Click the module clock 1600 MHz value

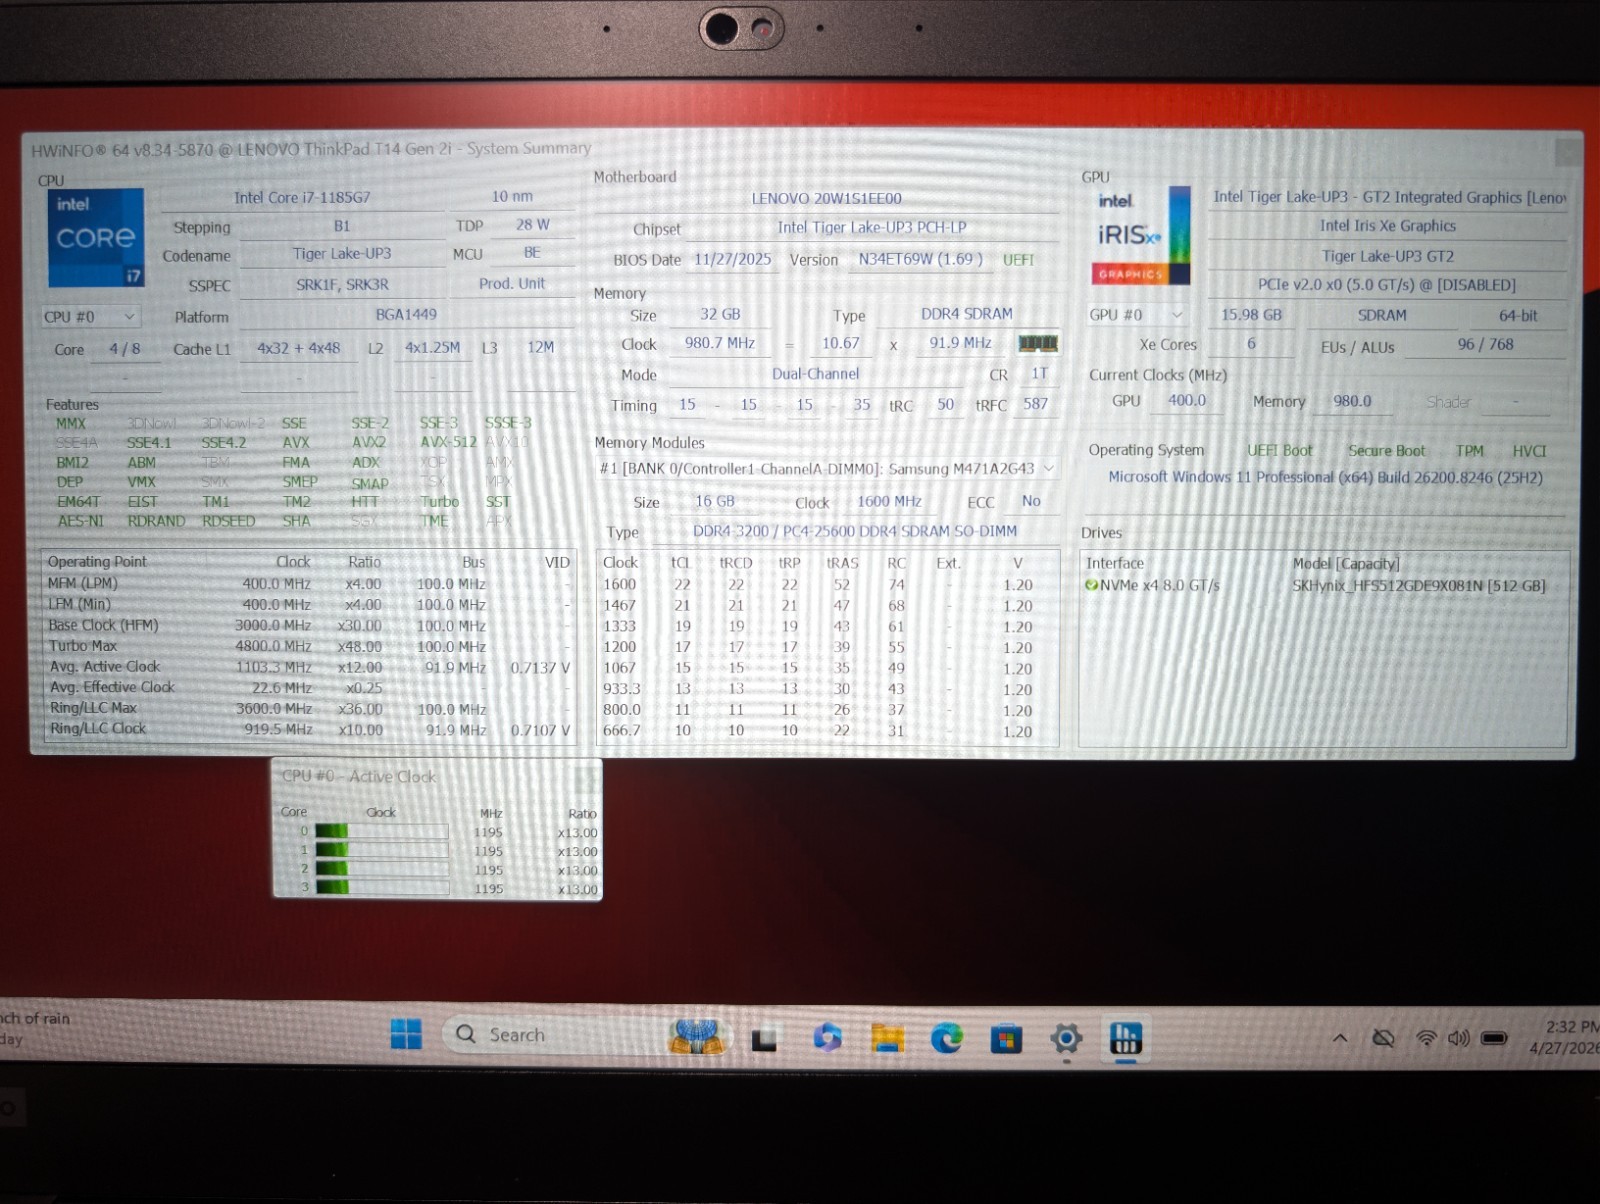click(x=889, y=501)
